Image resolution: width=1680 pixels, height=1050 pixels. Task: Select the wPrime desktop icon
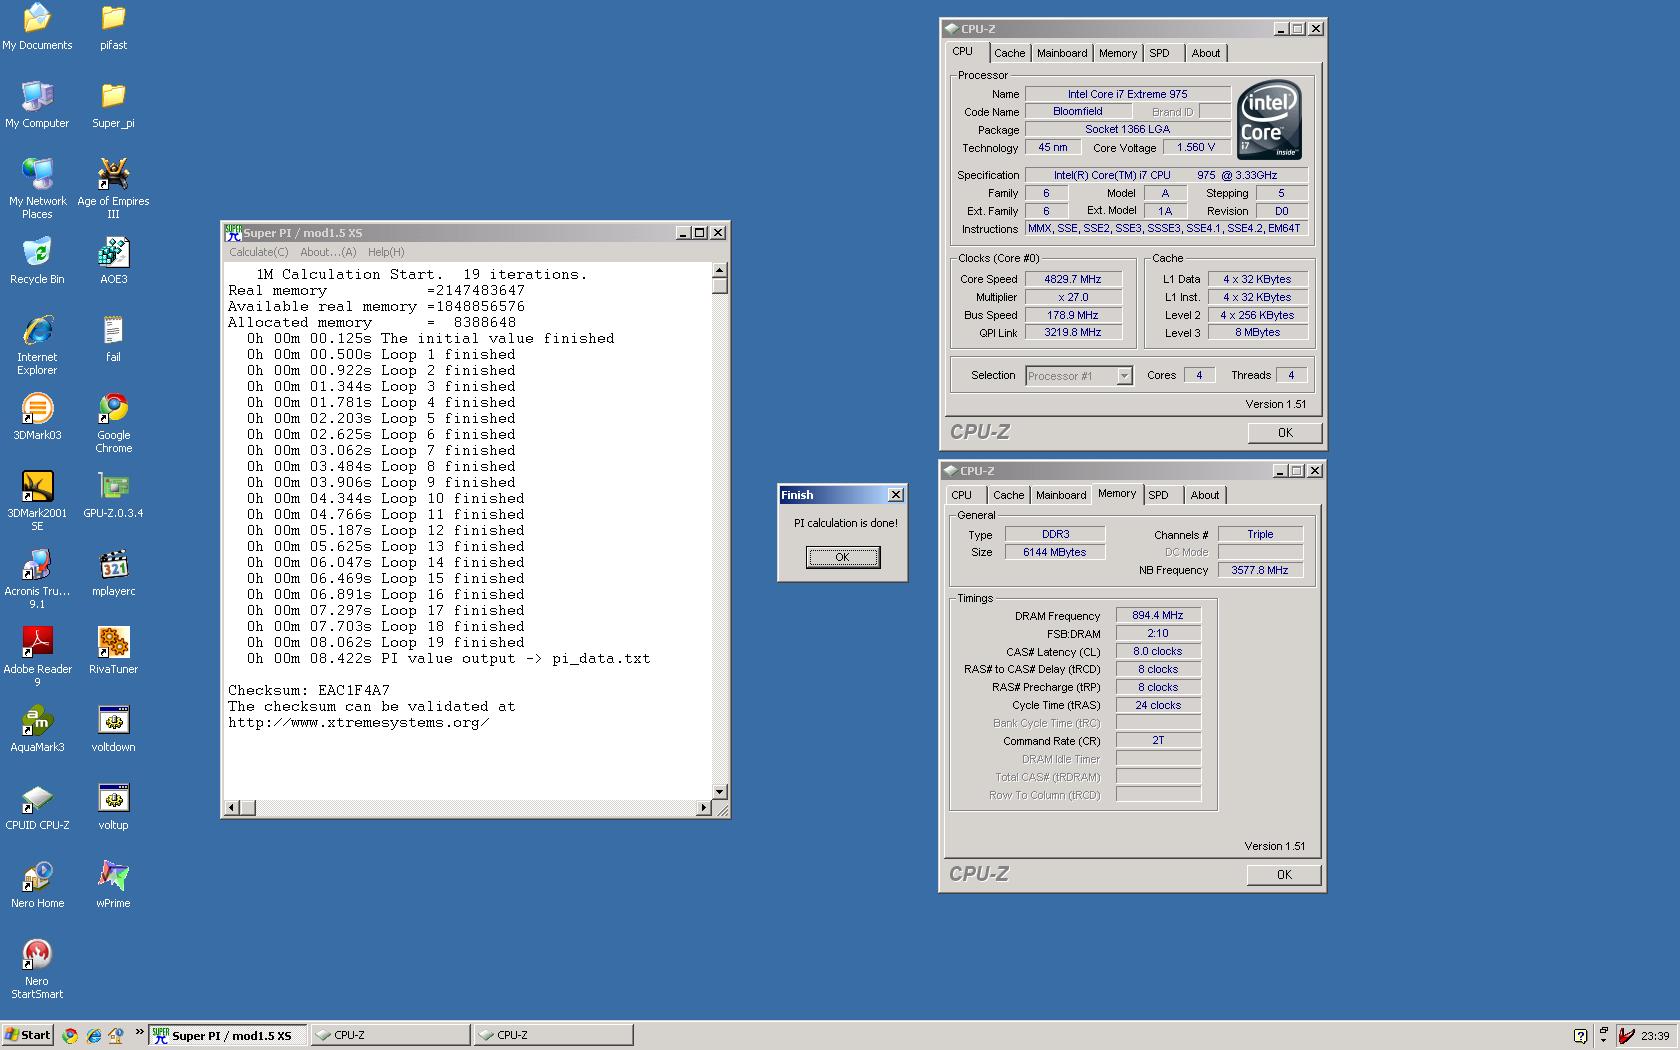[113, 885]
